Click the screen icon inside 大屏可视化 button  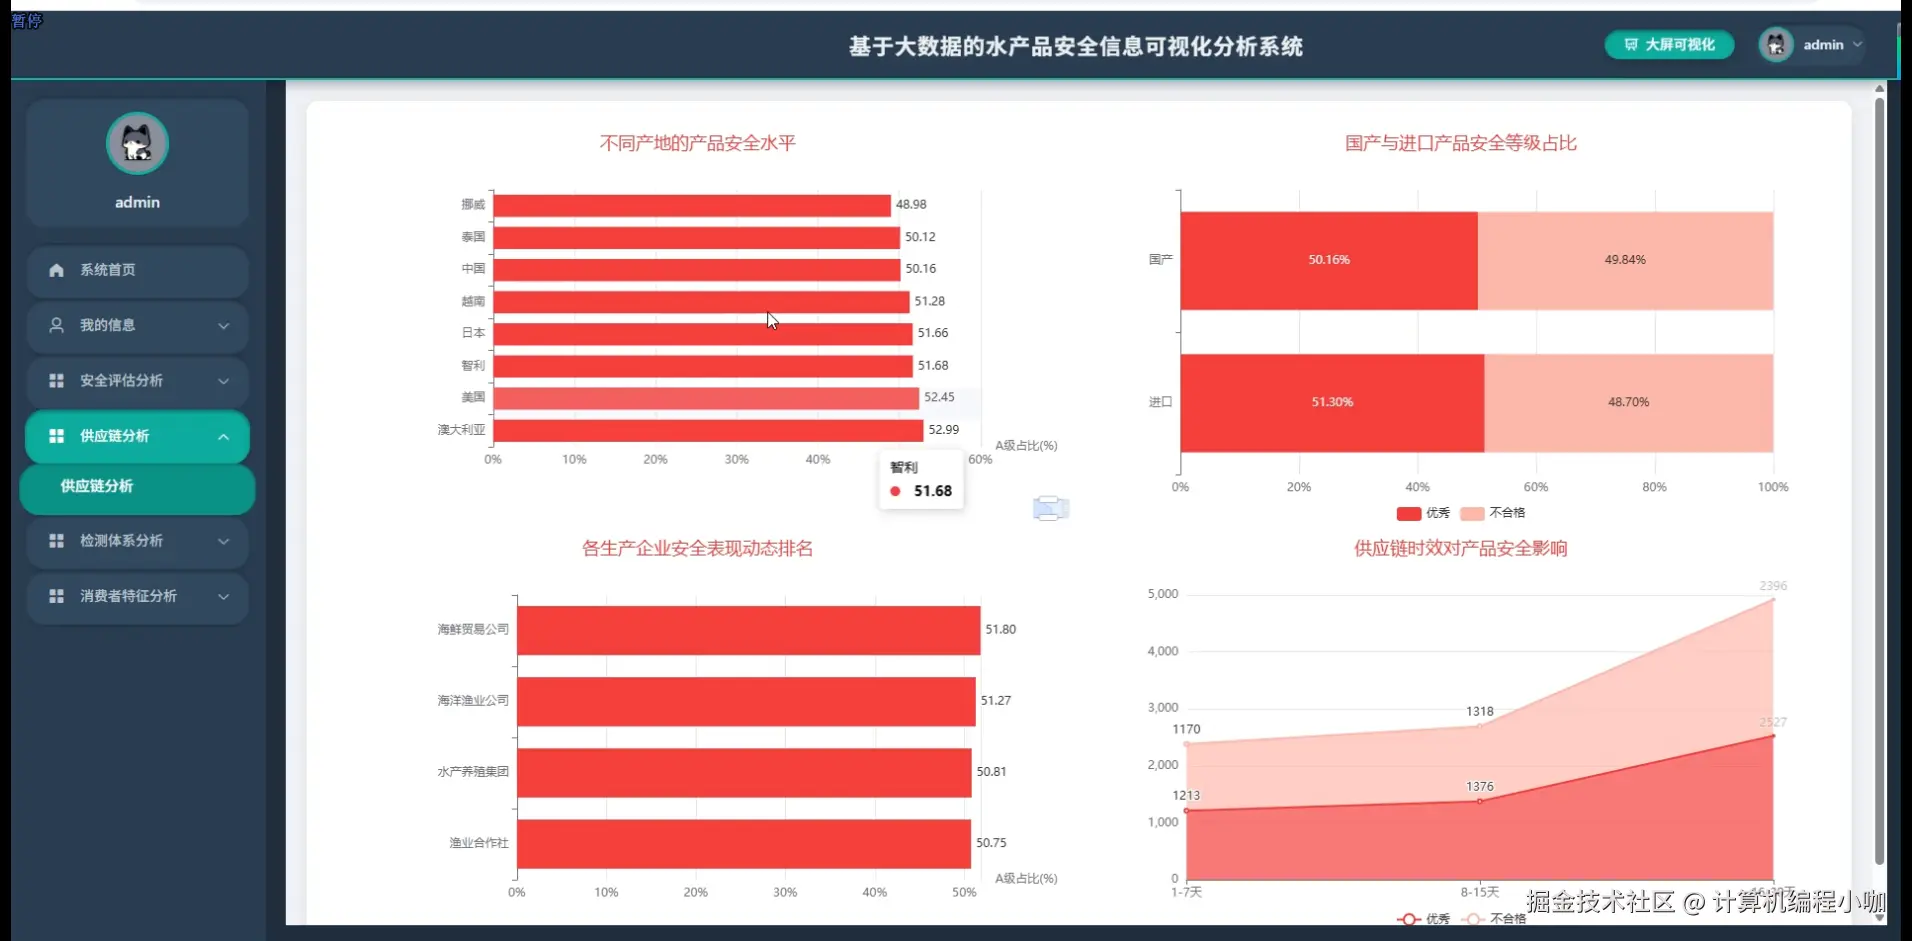[1633, 44]
